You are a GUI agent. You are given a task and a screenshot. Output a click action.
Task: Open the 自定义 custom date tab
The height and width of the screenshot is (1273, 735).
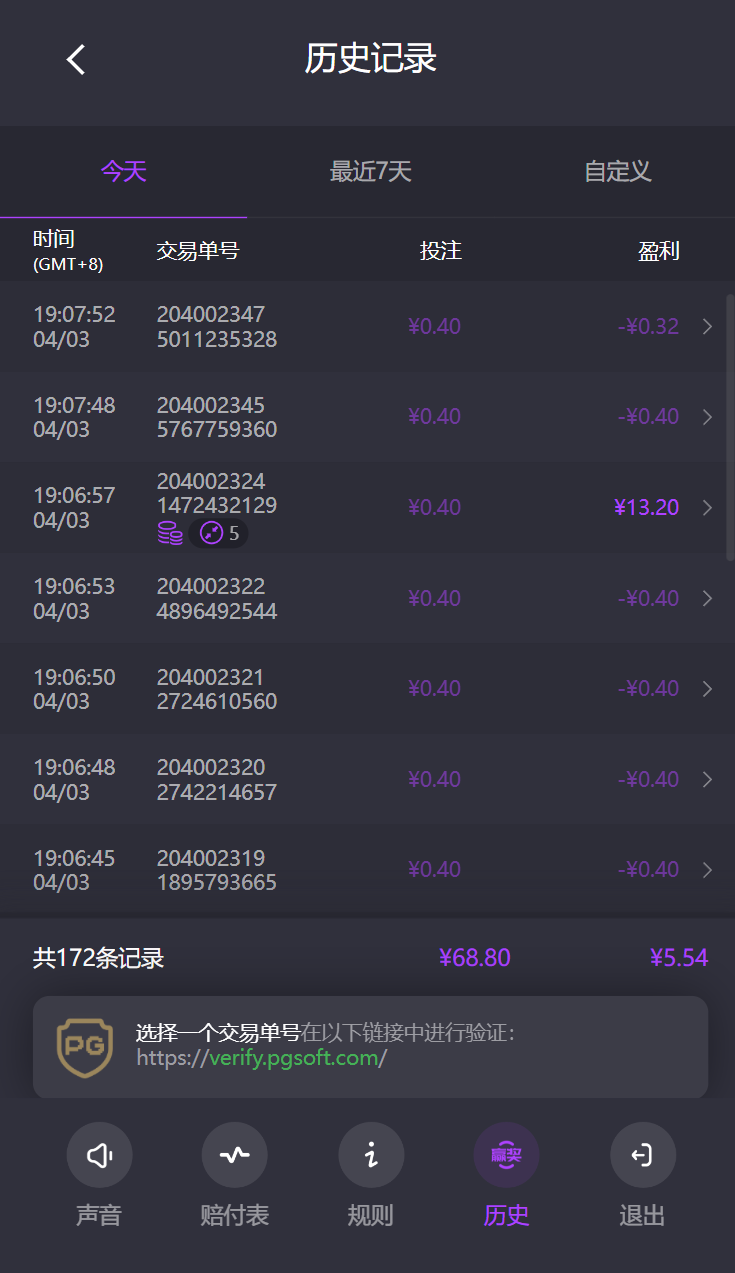617,172
